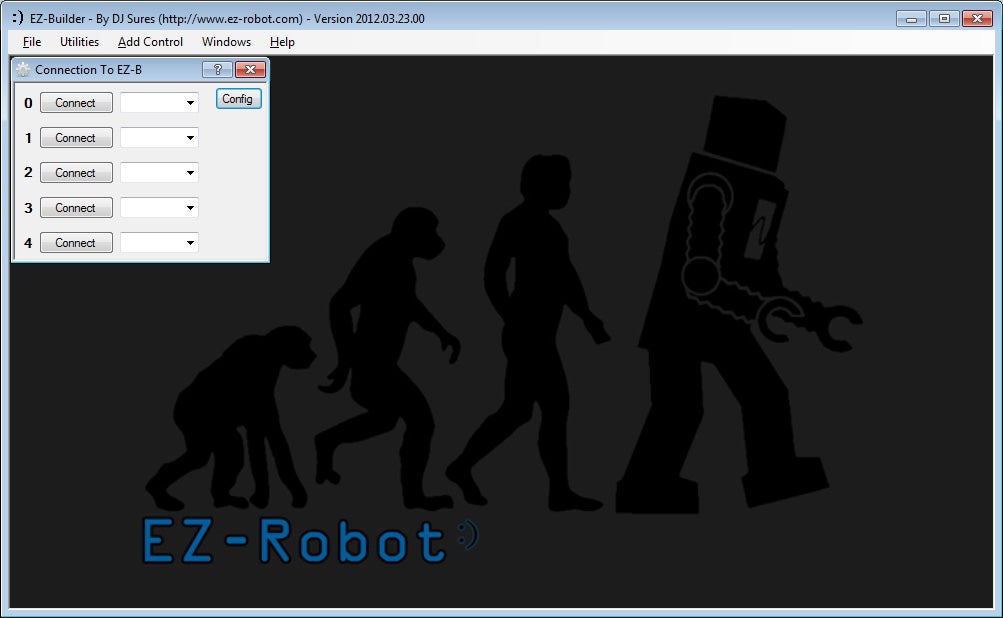Image resolution: width=1003 pixels, height=618 pixels.
Task: Open the File menu
Action: tap(32, 42)
